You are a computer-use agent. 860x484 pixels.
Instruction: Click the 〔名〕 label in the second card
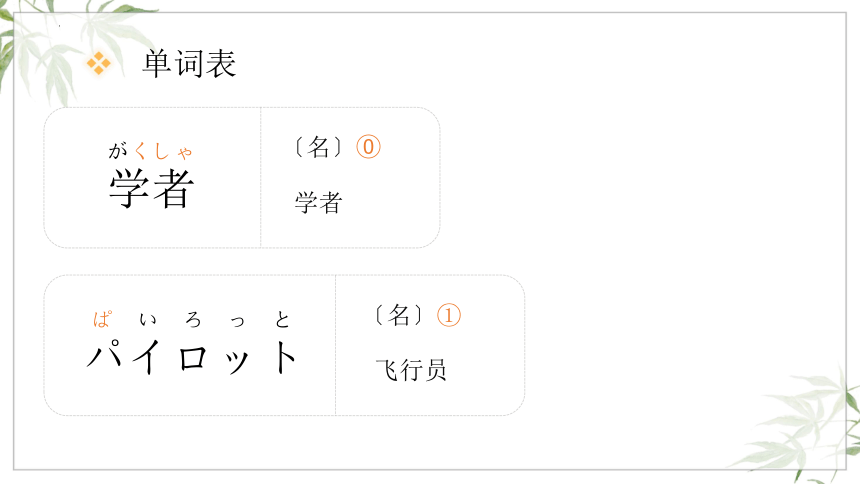pyautogui.click(x=399, y=315)
